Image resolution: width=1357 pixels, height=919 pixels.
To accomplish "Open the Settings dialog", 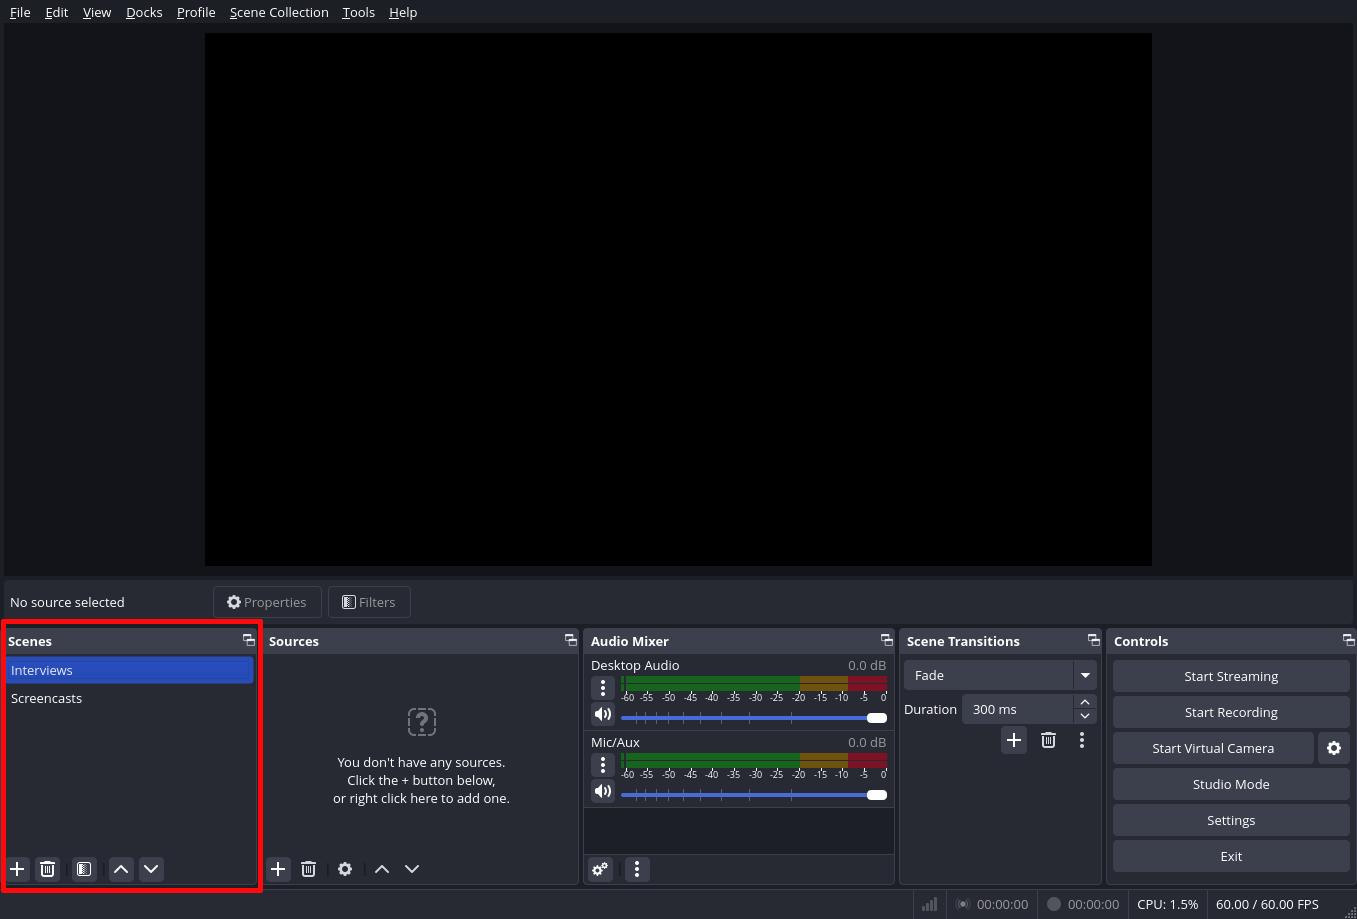I will click(1231, 820).
